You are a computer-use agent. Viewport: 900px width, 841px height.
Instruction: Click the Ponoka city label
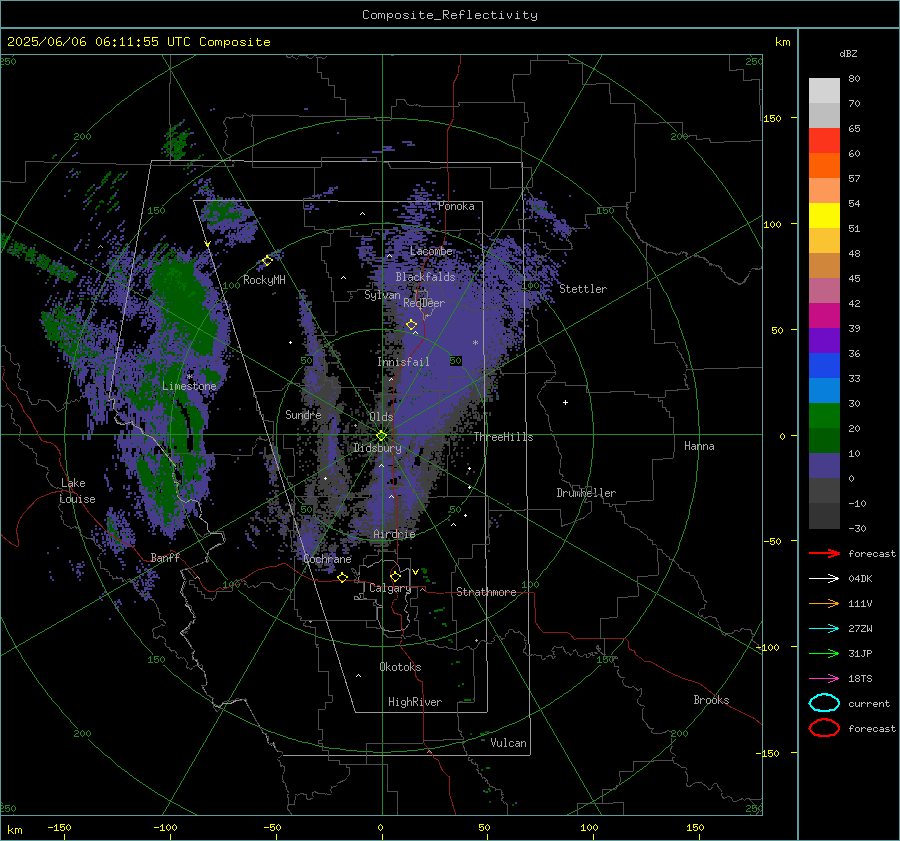(456, 206)
